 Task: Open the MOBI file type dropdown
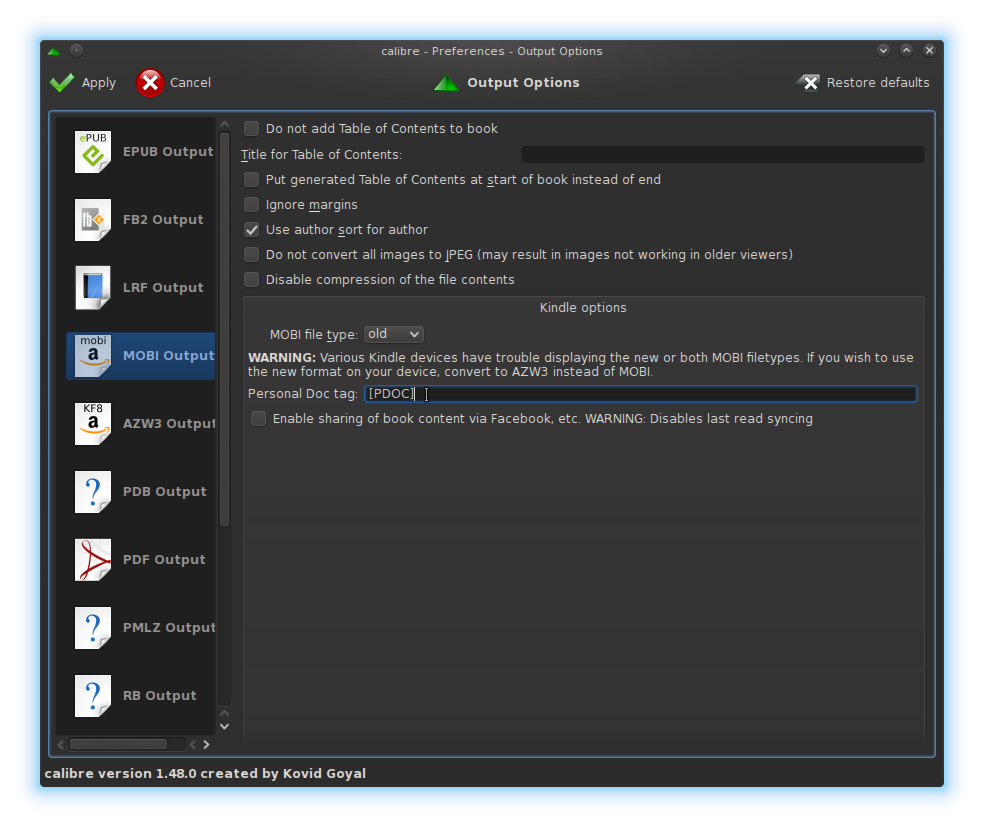pos(393,334)
